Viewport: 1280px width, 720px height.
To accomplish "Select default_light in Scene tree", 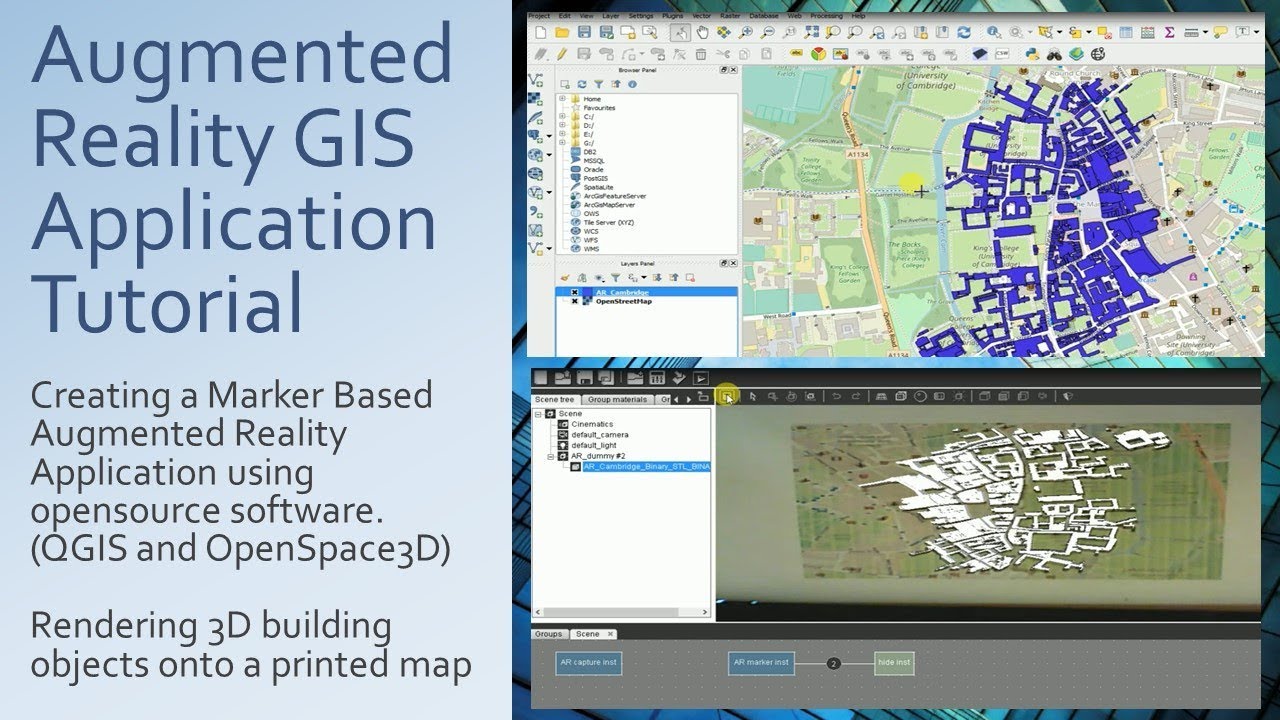I will [593, 446].
